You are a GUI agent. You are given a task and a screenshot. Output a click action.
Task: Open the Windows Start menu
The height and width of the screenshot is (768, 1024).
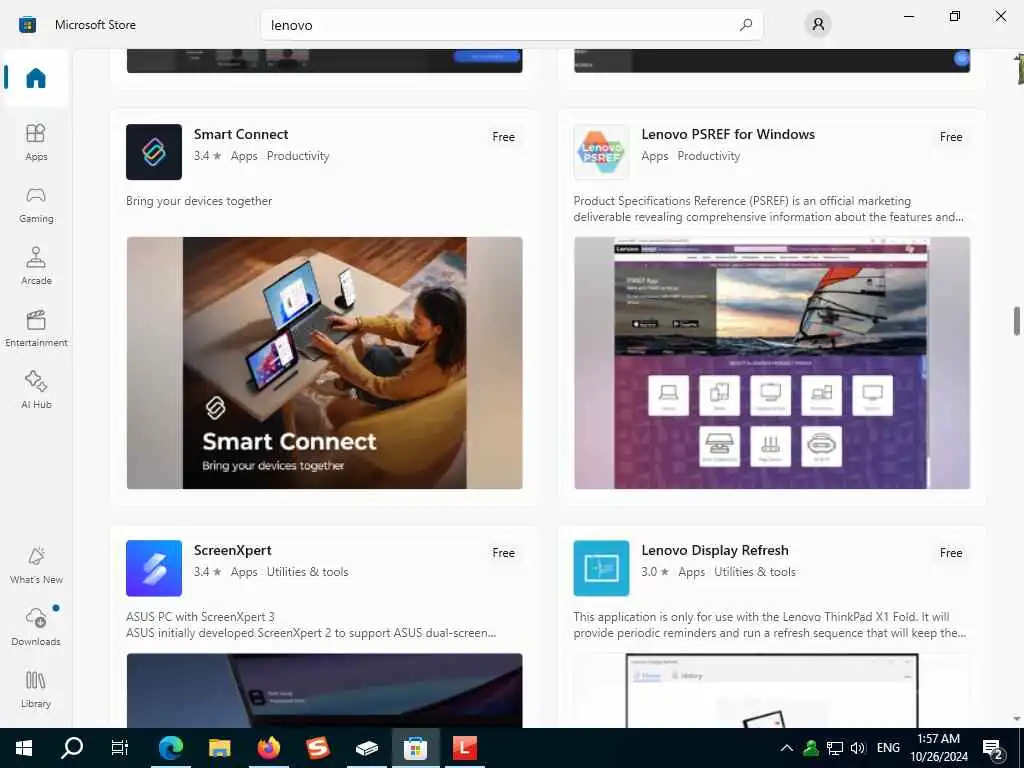pyautogui.click(x=24, y=748)
